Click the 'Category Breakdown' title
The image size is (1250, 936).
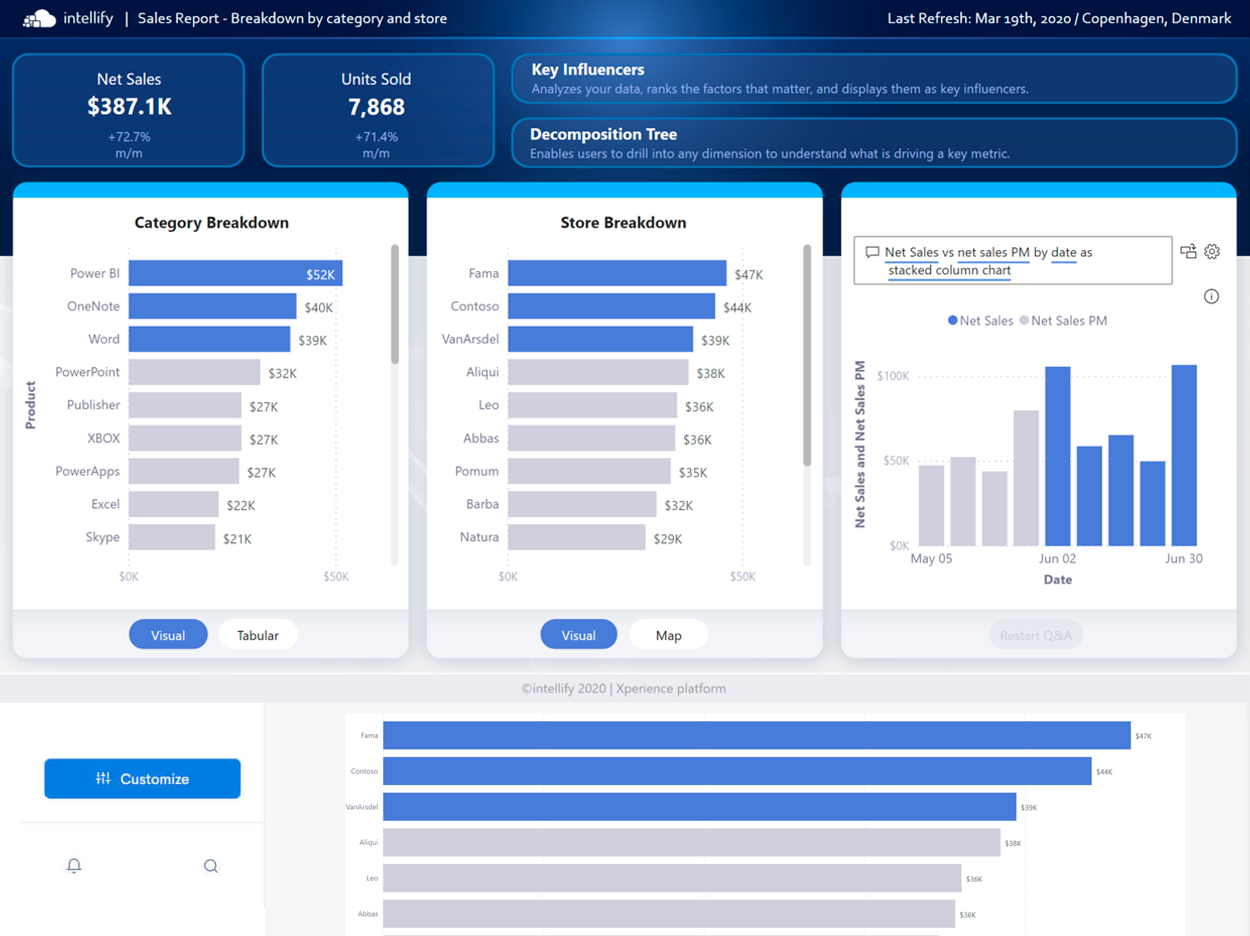211,223
